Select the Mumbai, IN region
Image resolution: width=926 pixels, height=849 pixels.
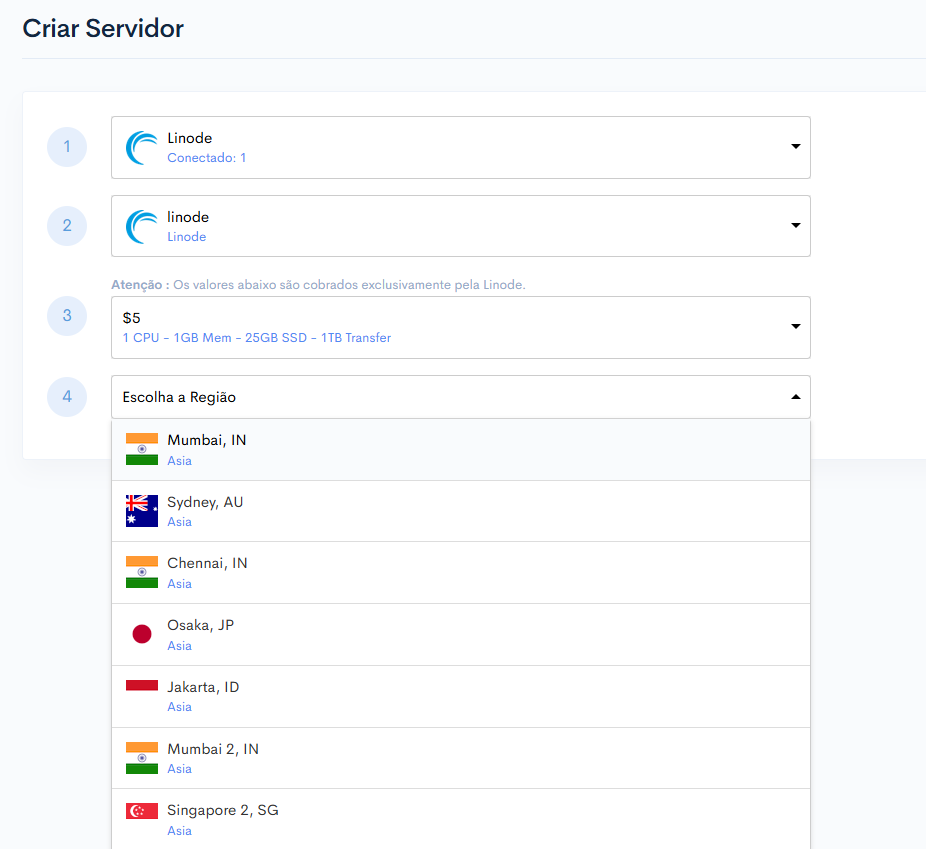pos(461,450)
